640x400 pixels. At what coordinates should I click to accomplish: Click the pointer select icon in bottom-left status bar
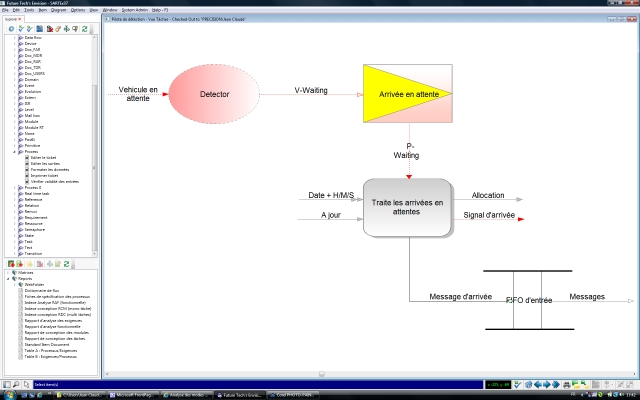26,384
